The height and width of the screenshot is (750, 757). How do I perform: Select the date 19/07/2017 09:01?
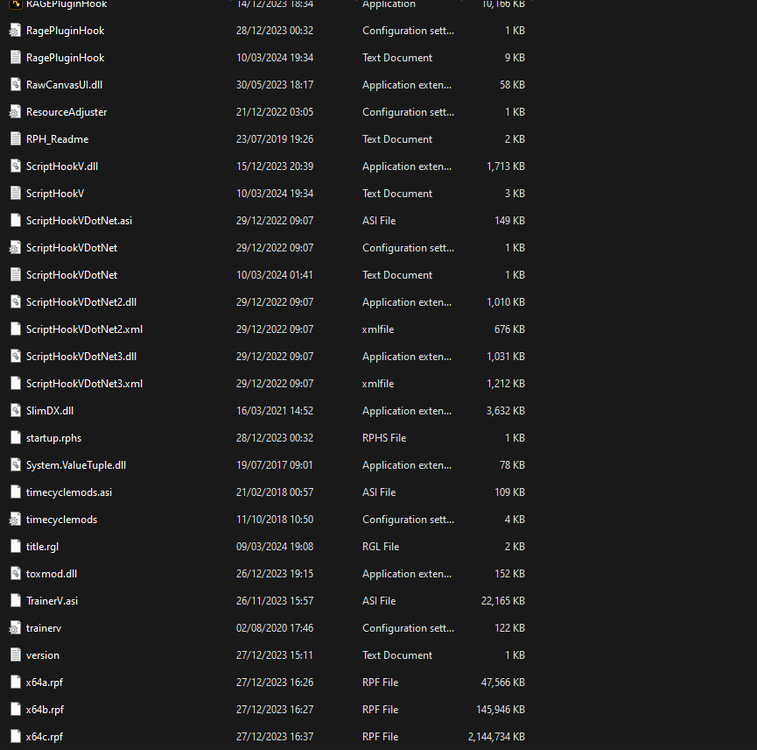click(275, 465)
